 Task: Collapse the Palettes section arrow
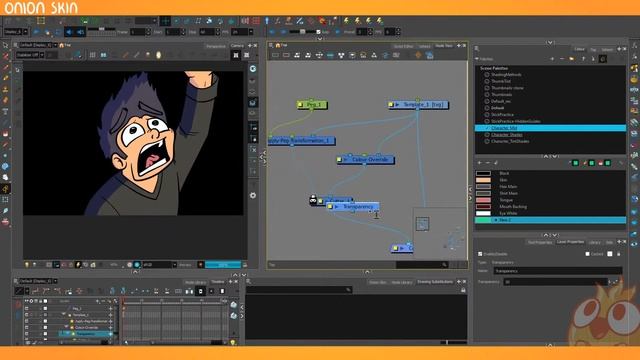tap(477, 59)
